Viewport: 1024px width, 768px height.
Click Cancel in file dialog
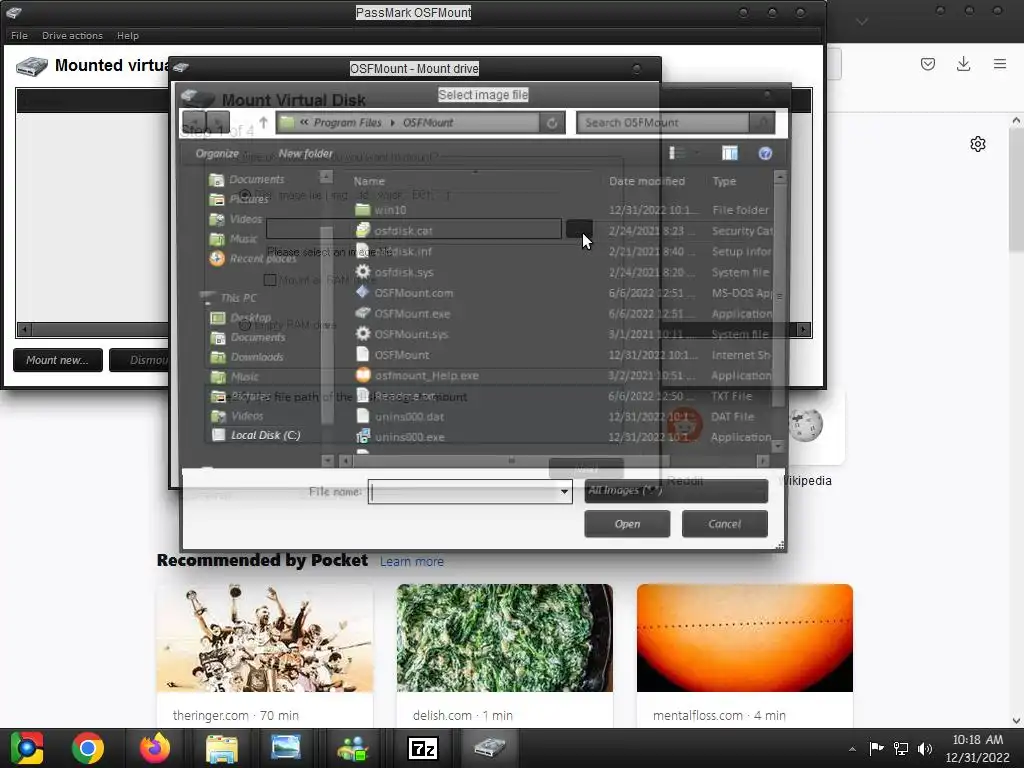click(x=724, y=524)
